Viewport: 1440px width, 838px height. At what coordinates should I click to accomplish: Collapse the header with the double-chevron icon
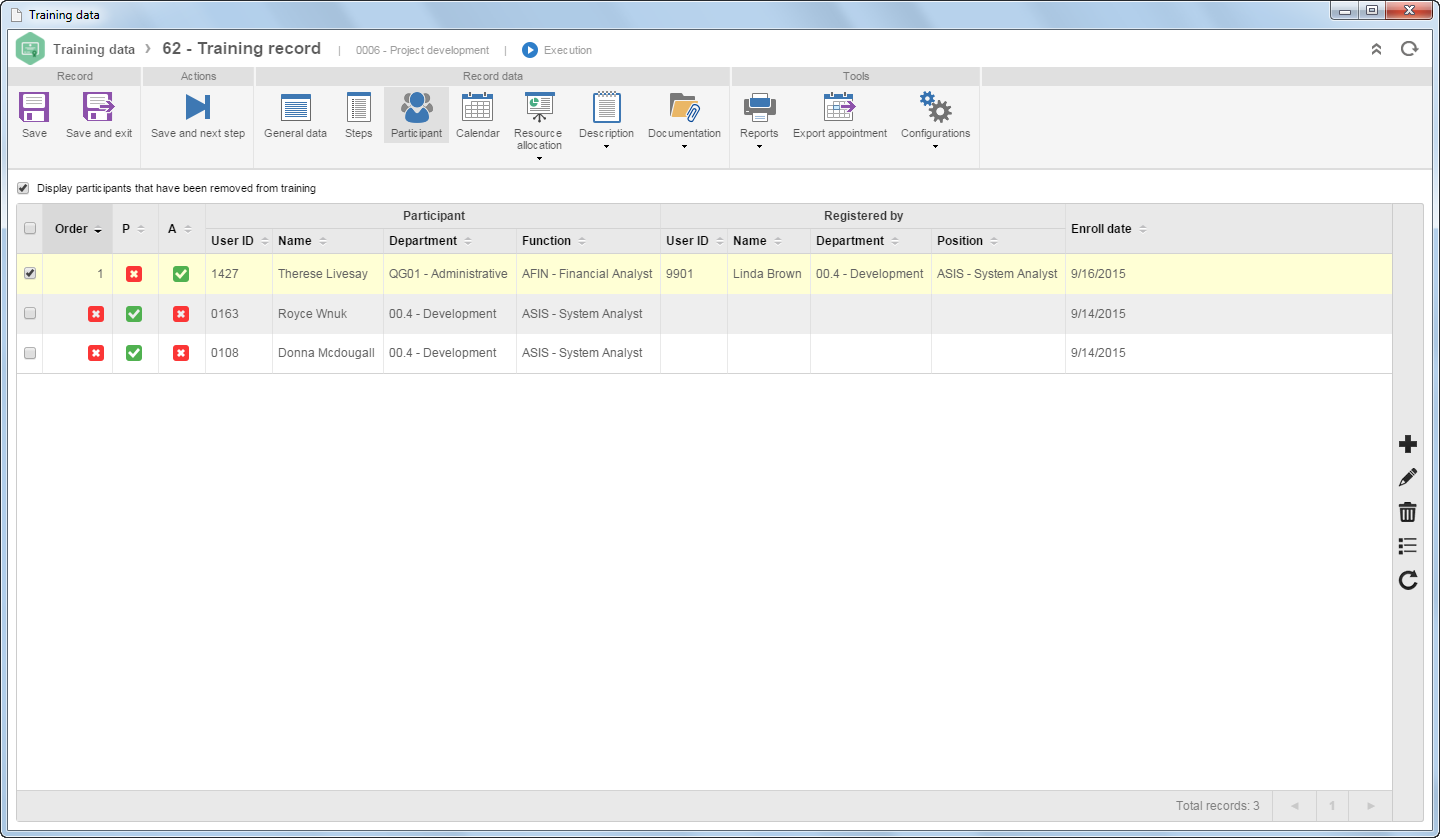(1376, 49)
